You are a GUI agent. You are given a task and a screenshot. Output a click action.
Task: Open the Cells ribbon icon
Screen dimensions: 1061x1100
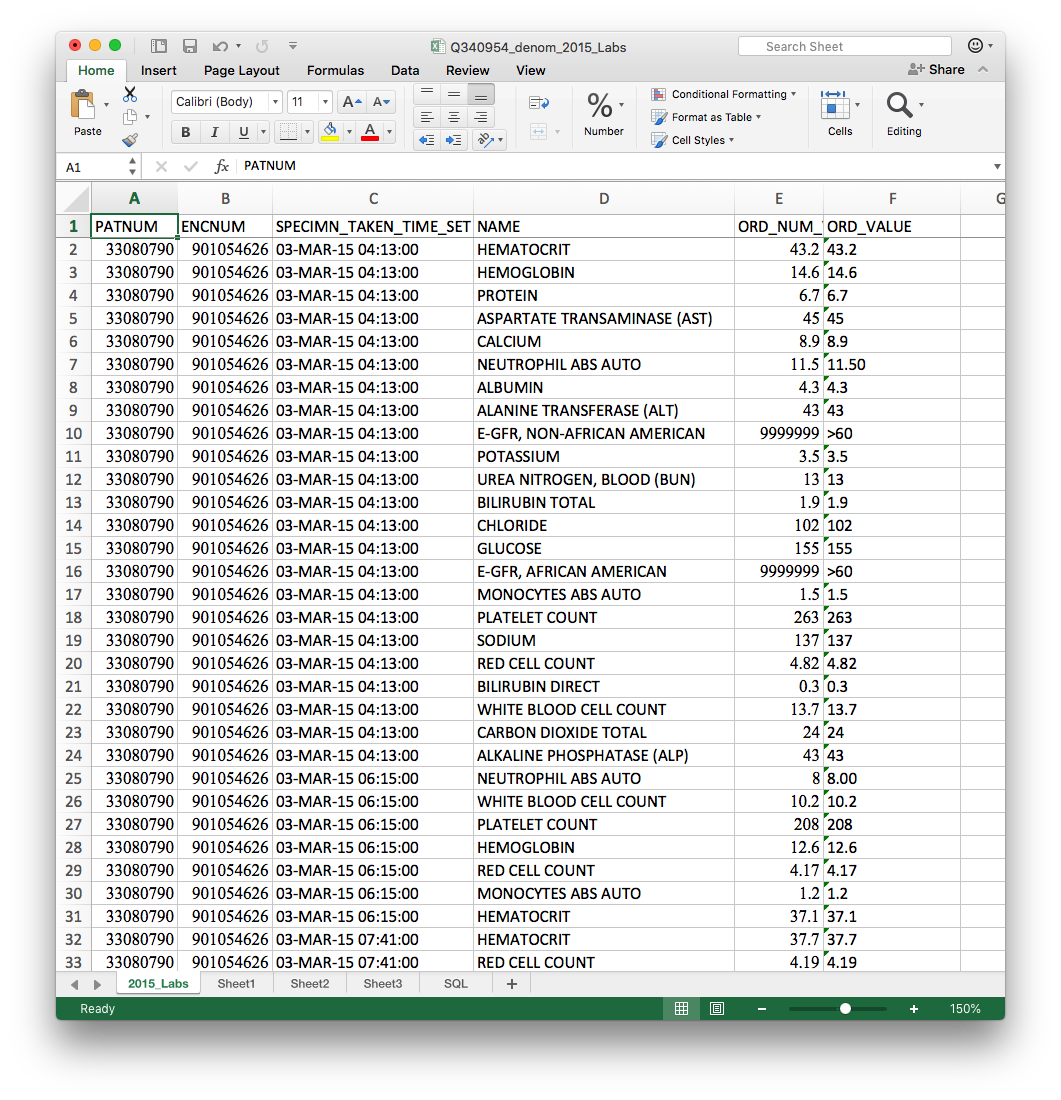tap(834, 106)
